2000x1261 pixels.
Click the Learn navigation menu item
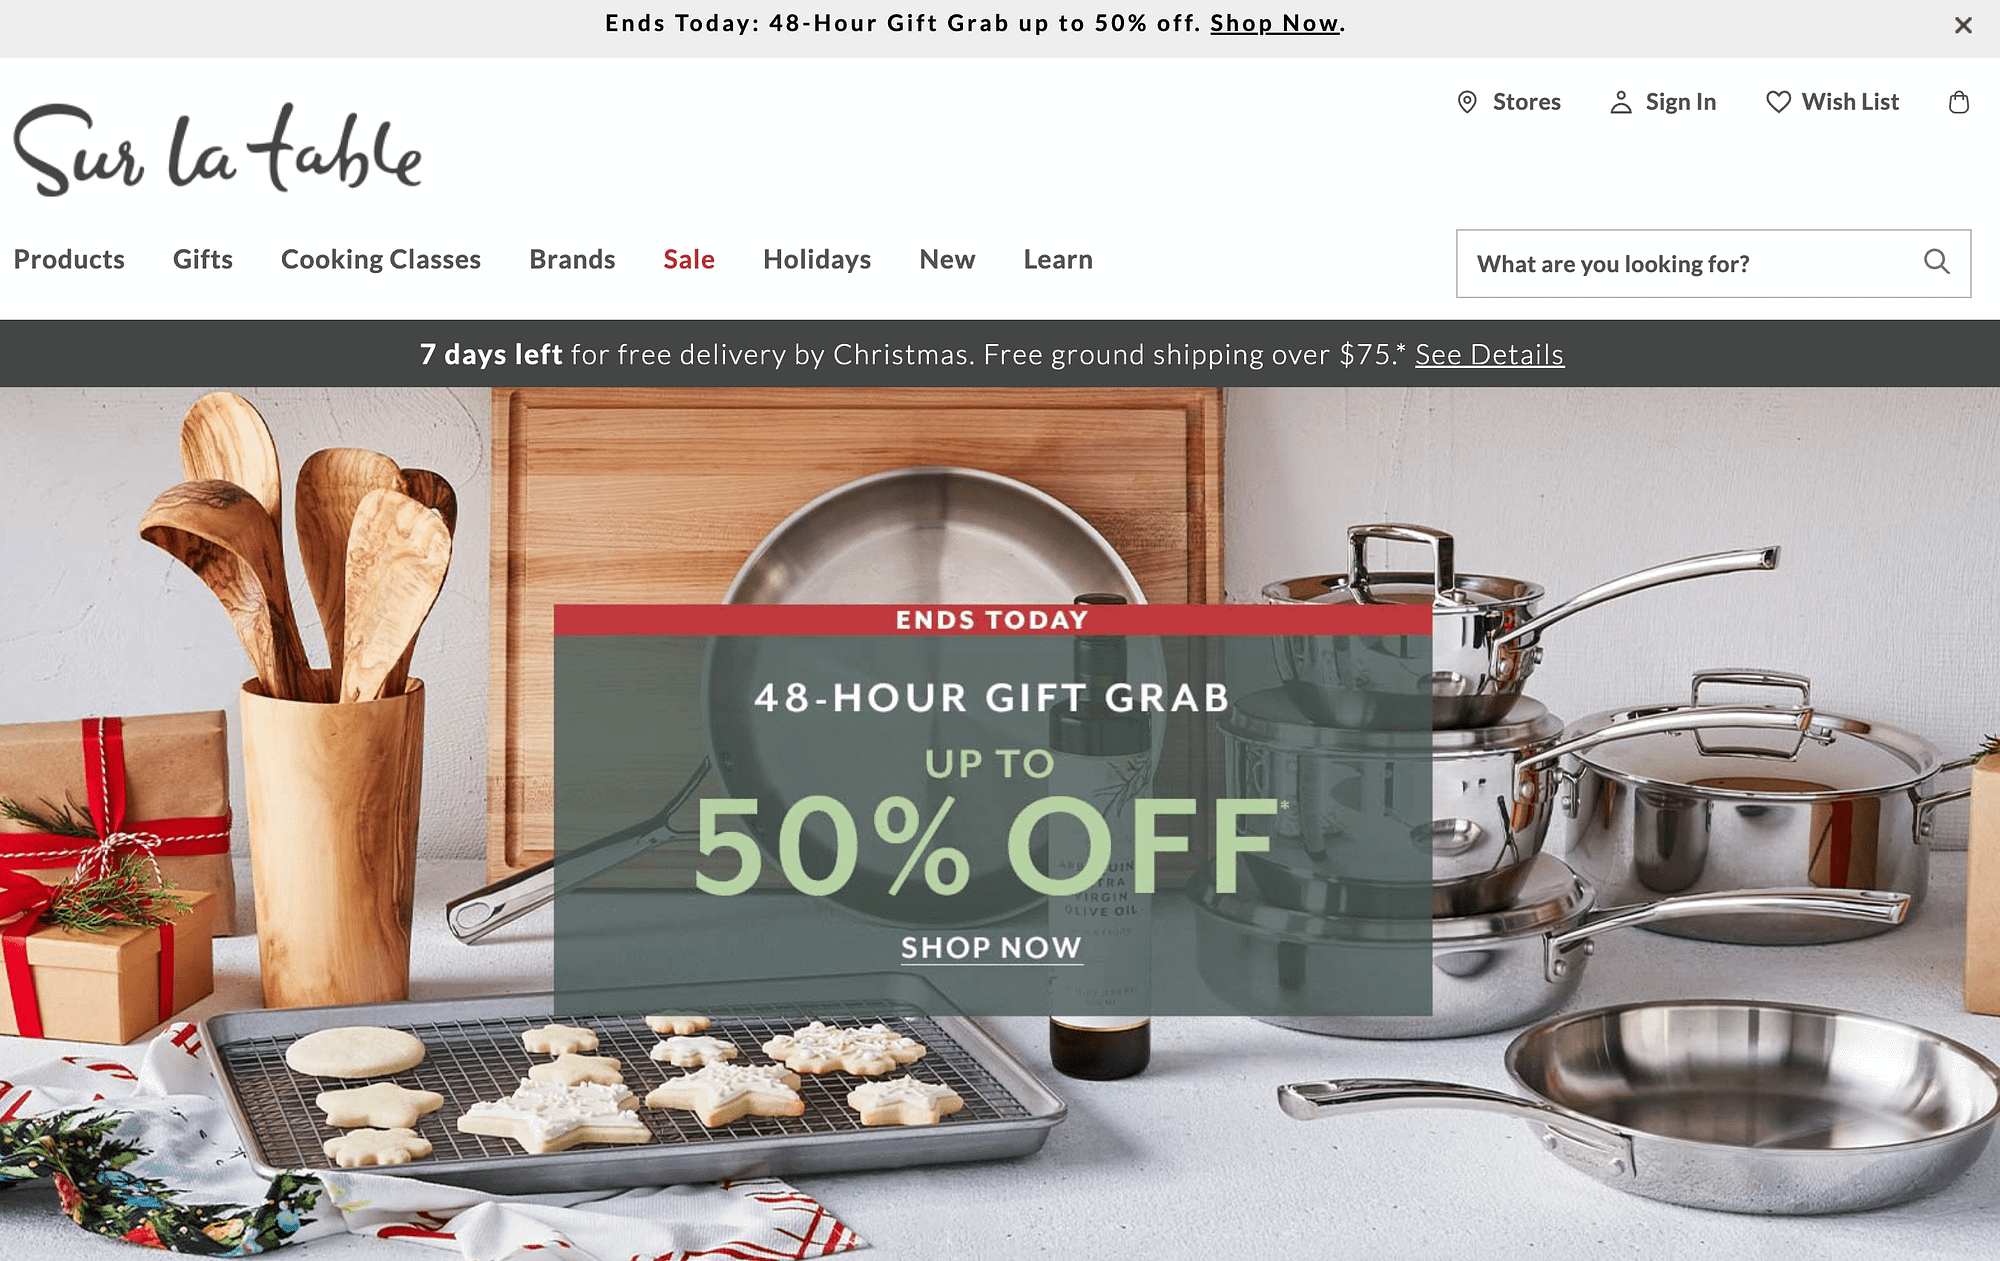click(x=1059, y=257)
